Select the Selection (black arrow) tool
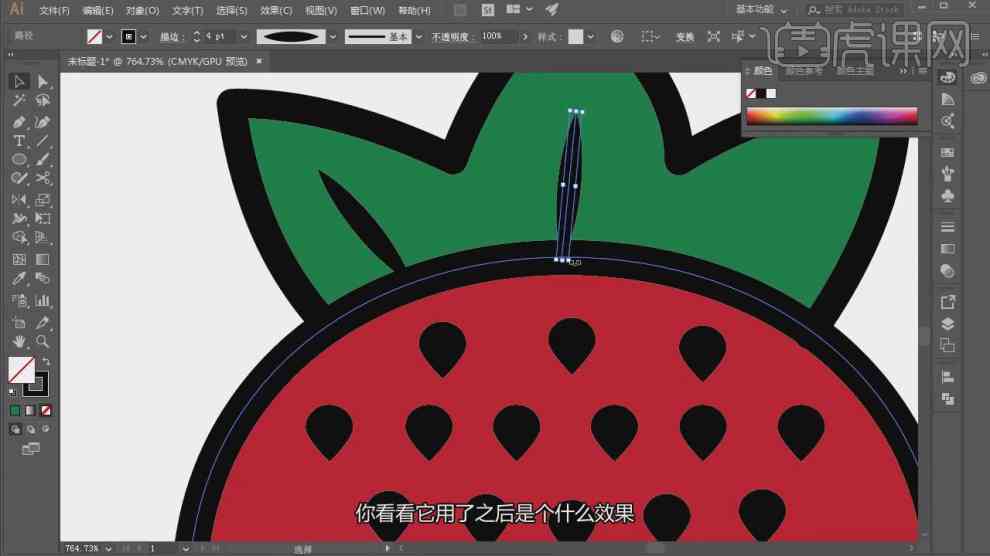 pos(18,81)
